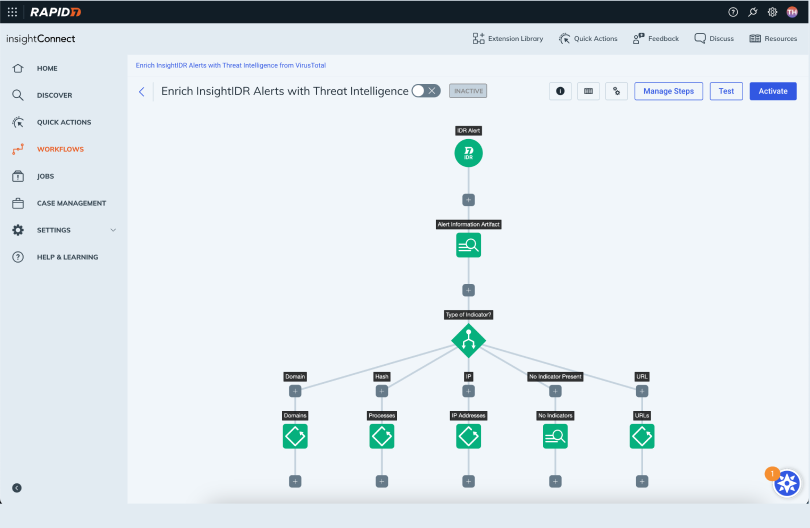This screenshot has height=528, width=810.
Task: Click the Manage Steps button
Action: (668, 91)
